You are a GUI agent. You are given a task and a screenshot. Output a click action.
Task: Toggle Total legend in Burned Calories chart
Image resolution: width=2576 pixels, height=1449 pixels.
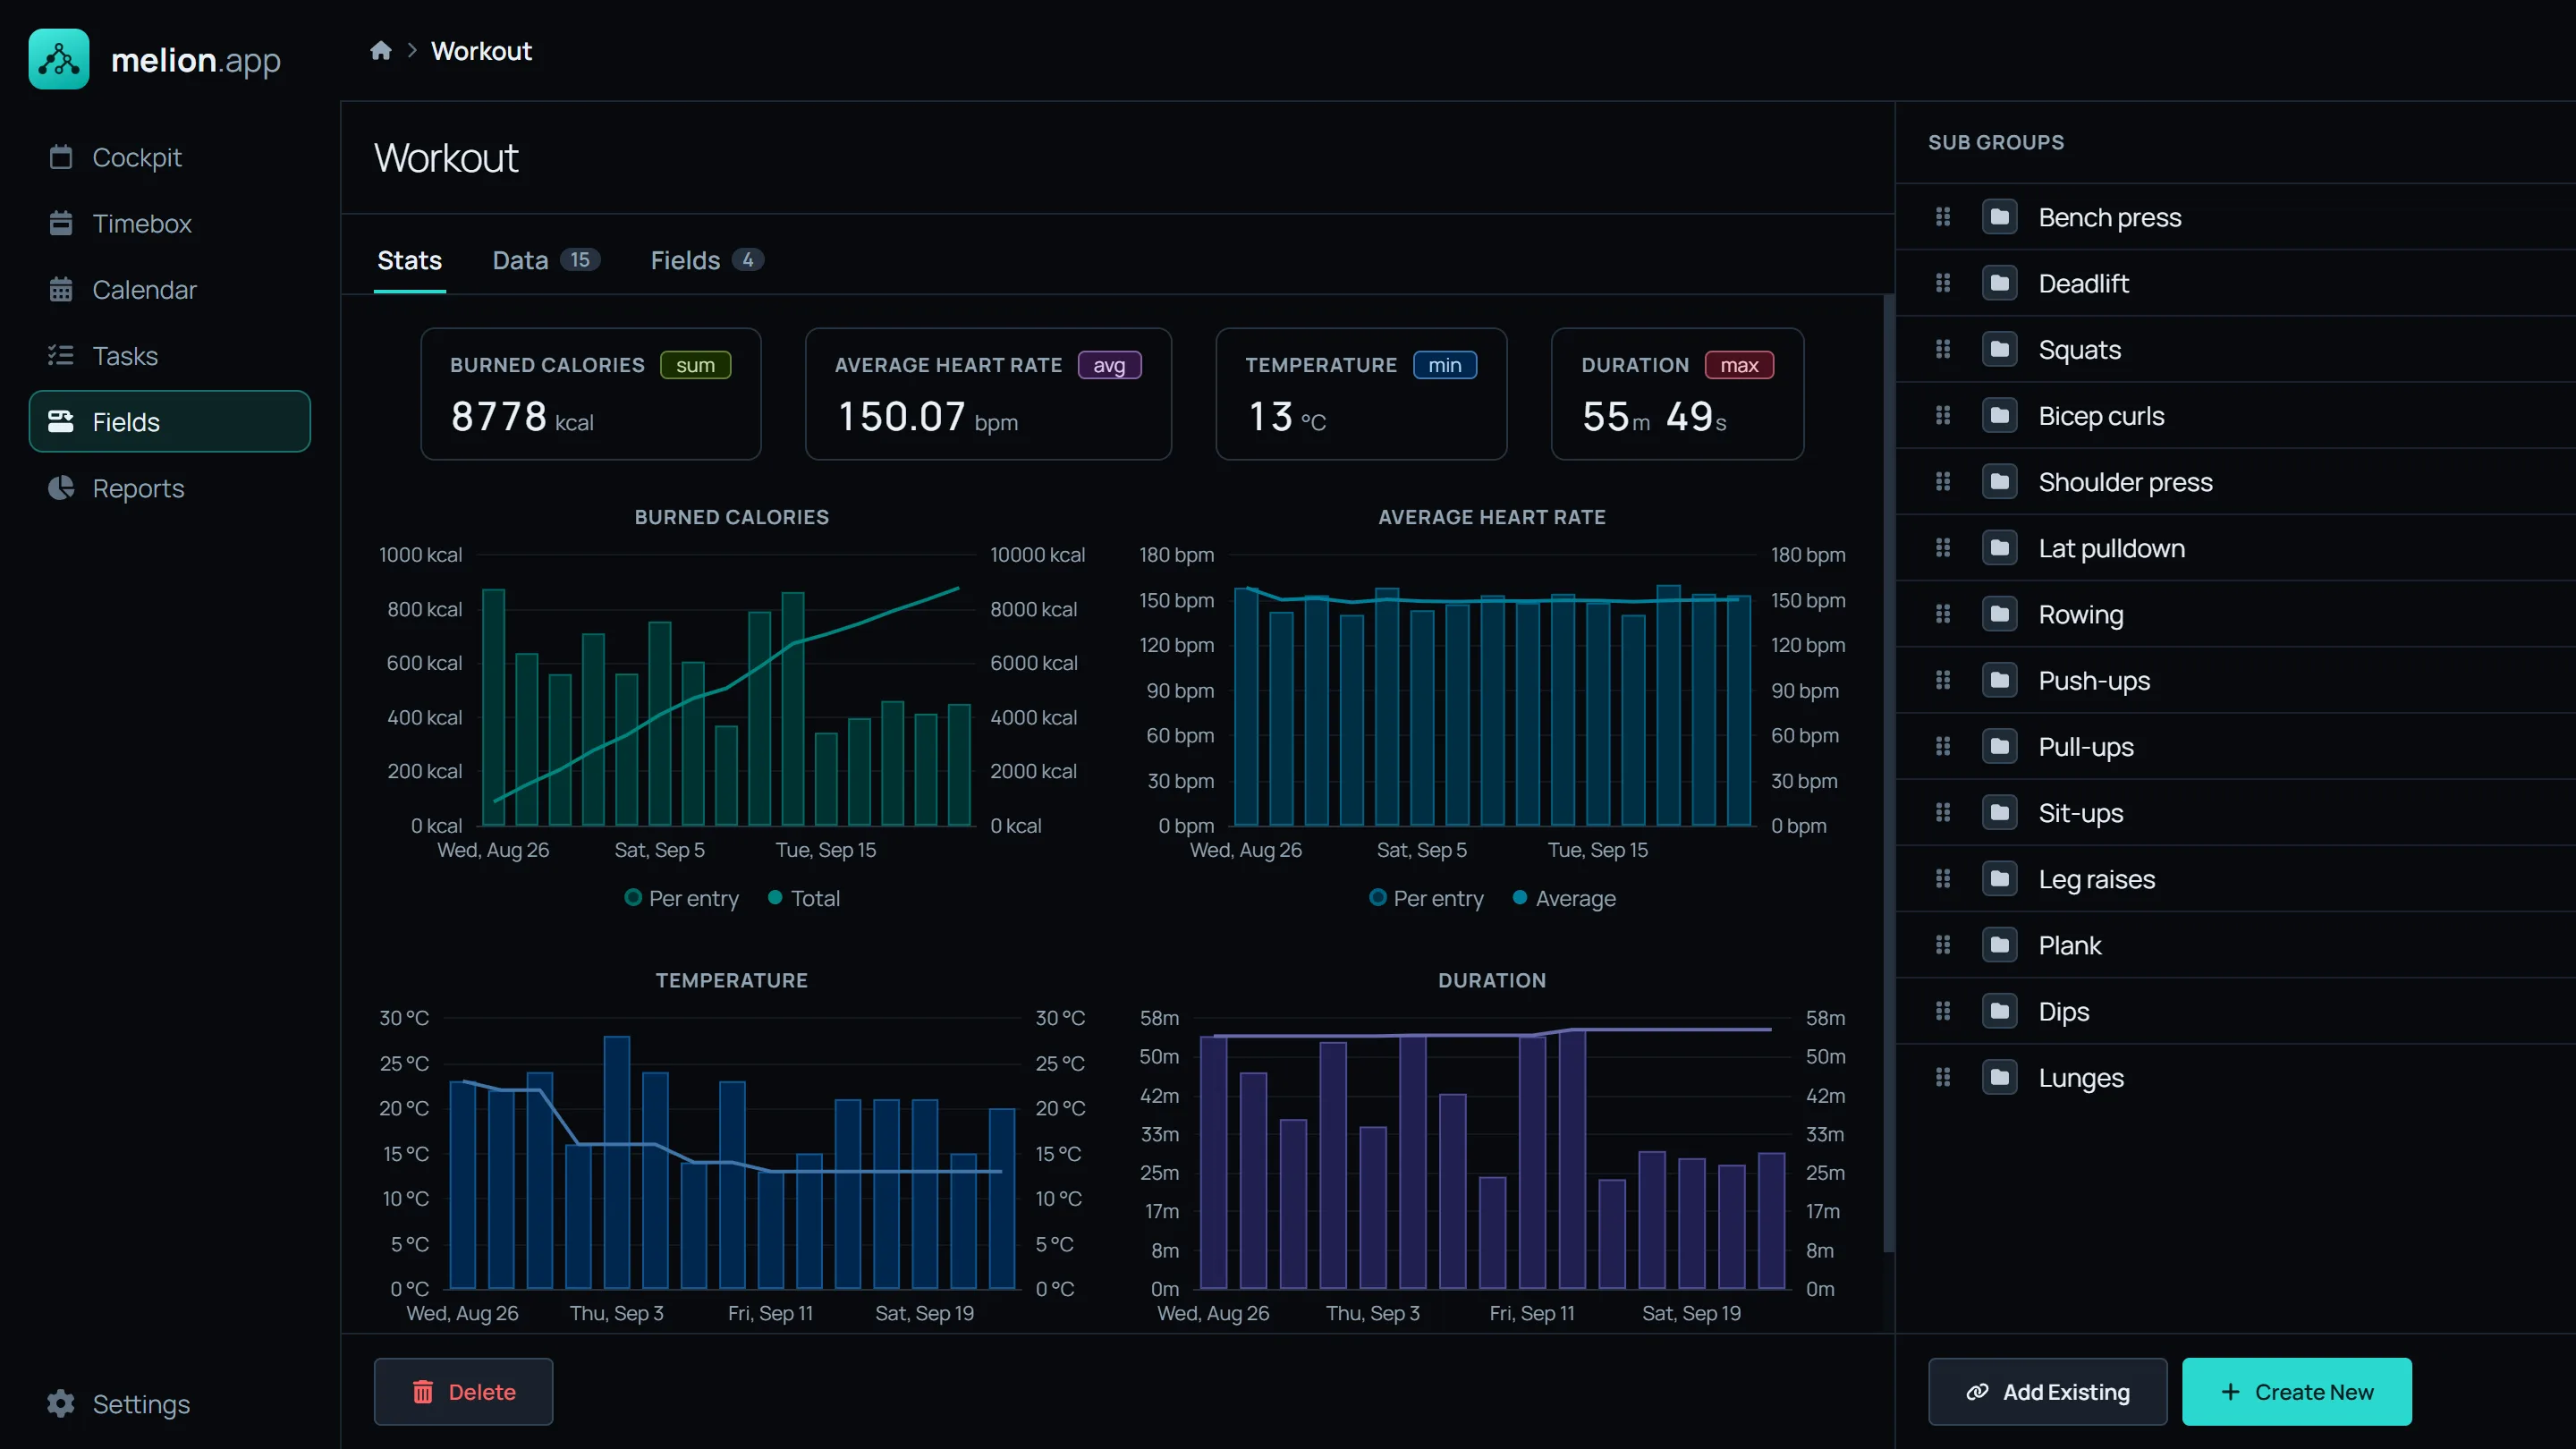tap(803, 898)
